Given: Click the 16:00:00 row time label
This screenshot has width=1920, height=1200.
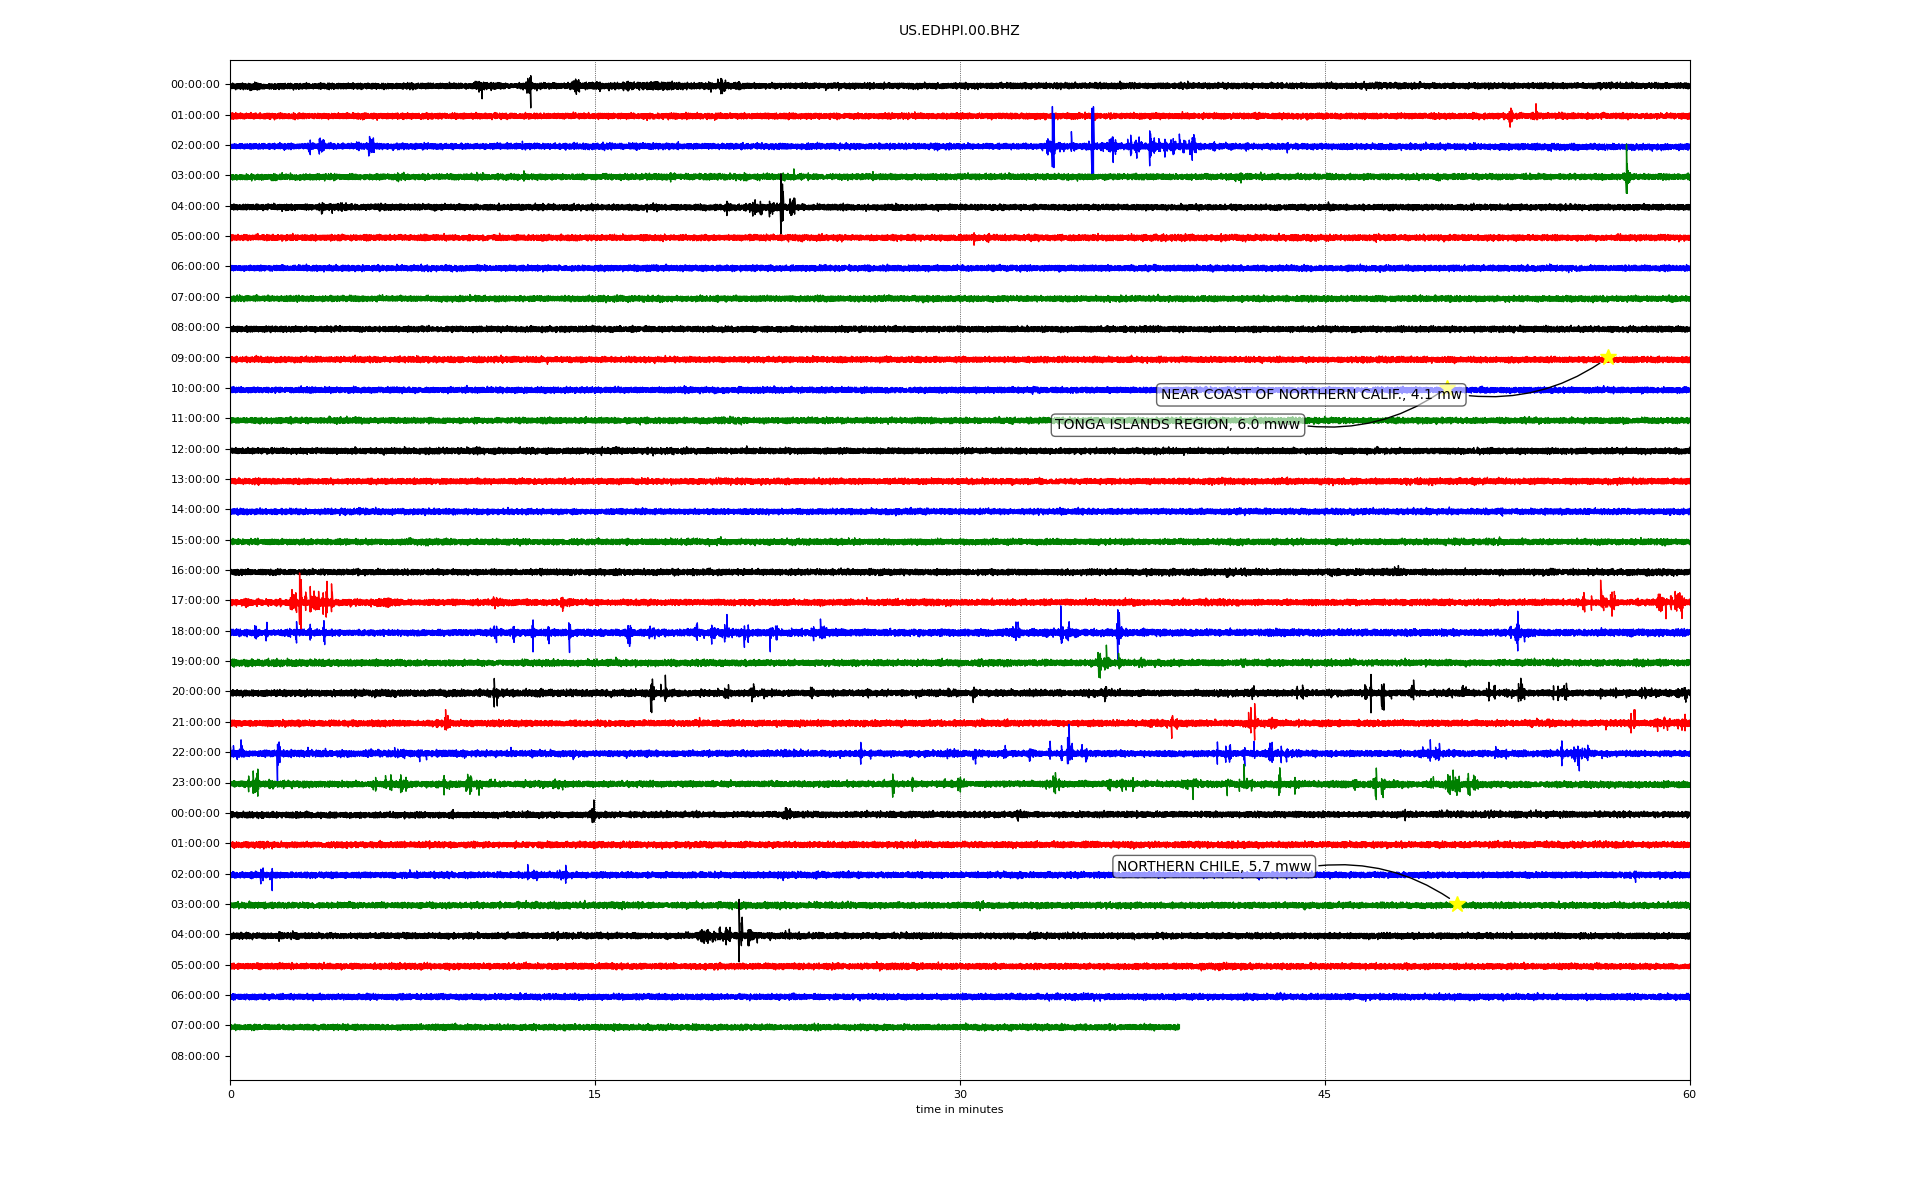Looking at the screenshot, I should (x=195, y=571).
